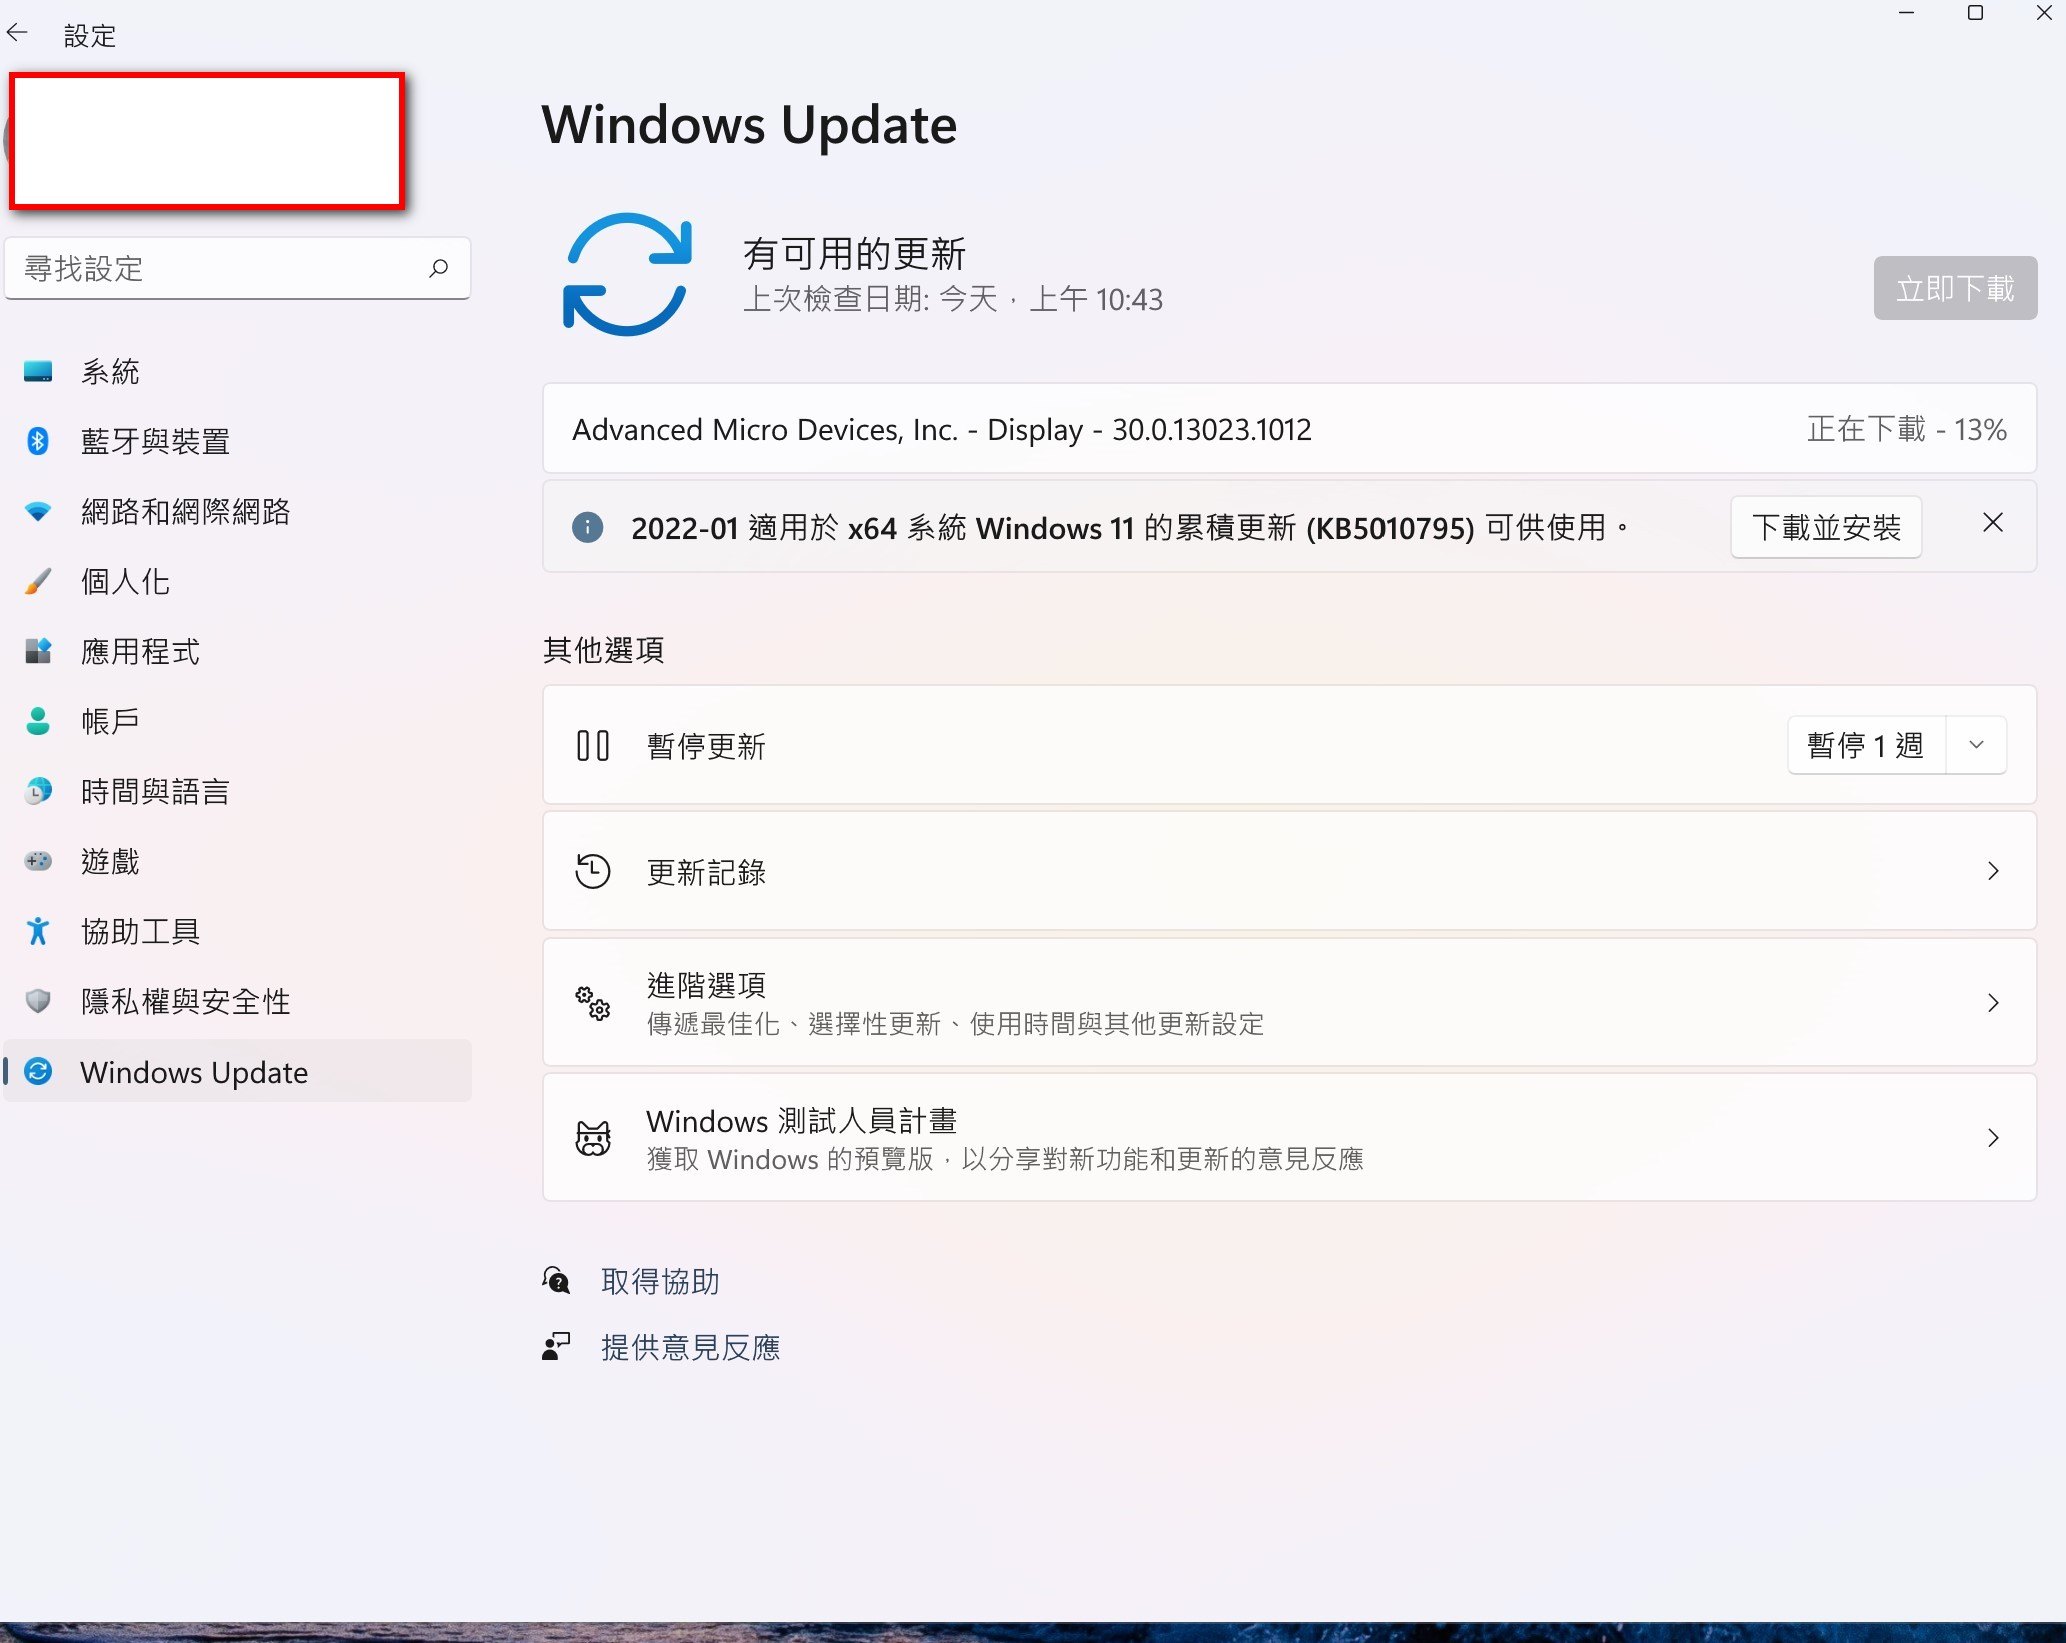The height and width of the screenshot is (1643, 2066).
Task: Open 時間與語言 settings
Action: 237,791
